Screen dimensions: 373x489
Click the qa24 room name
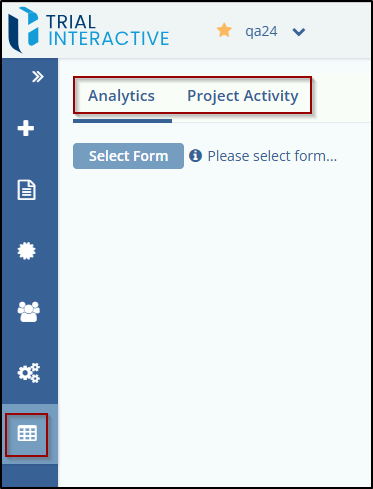tap(261, 31)
